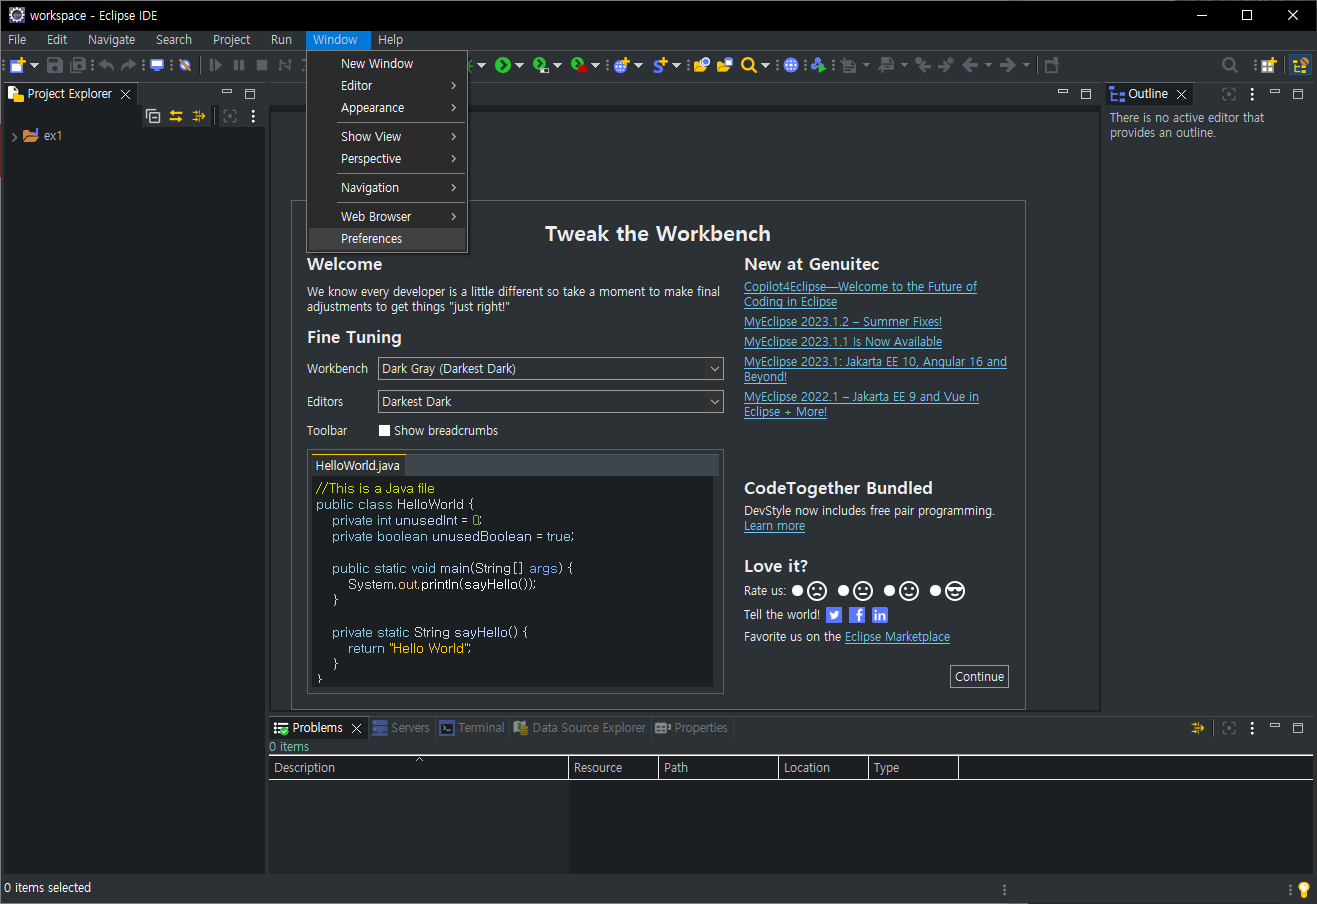This screenshot has width=1317, height=904.
Task: Open the Web Browser submenu entry
Action: tap(387, 217)
